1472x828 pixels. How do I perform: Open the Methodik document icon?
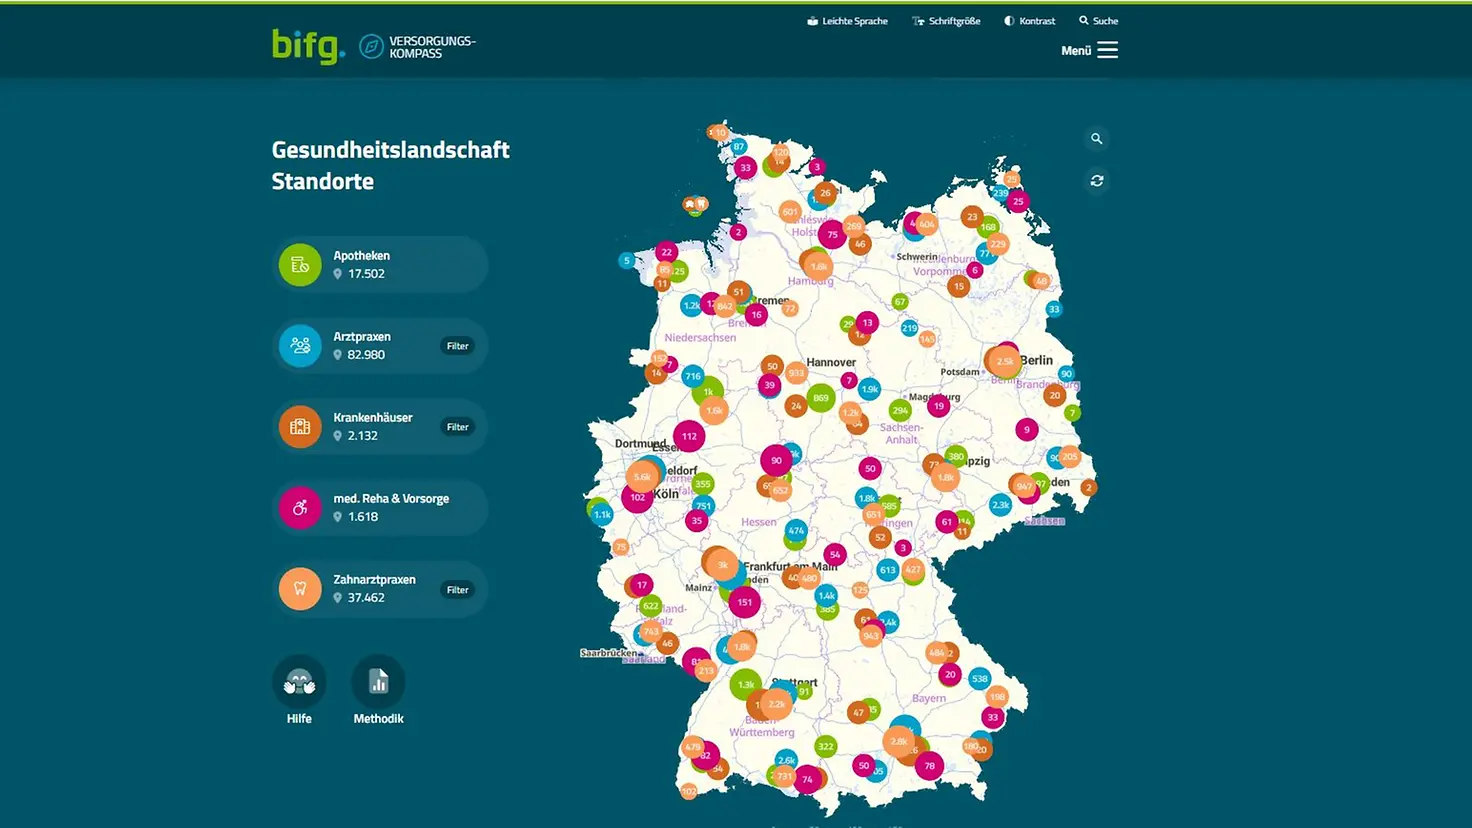pos(378,683)
